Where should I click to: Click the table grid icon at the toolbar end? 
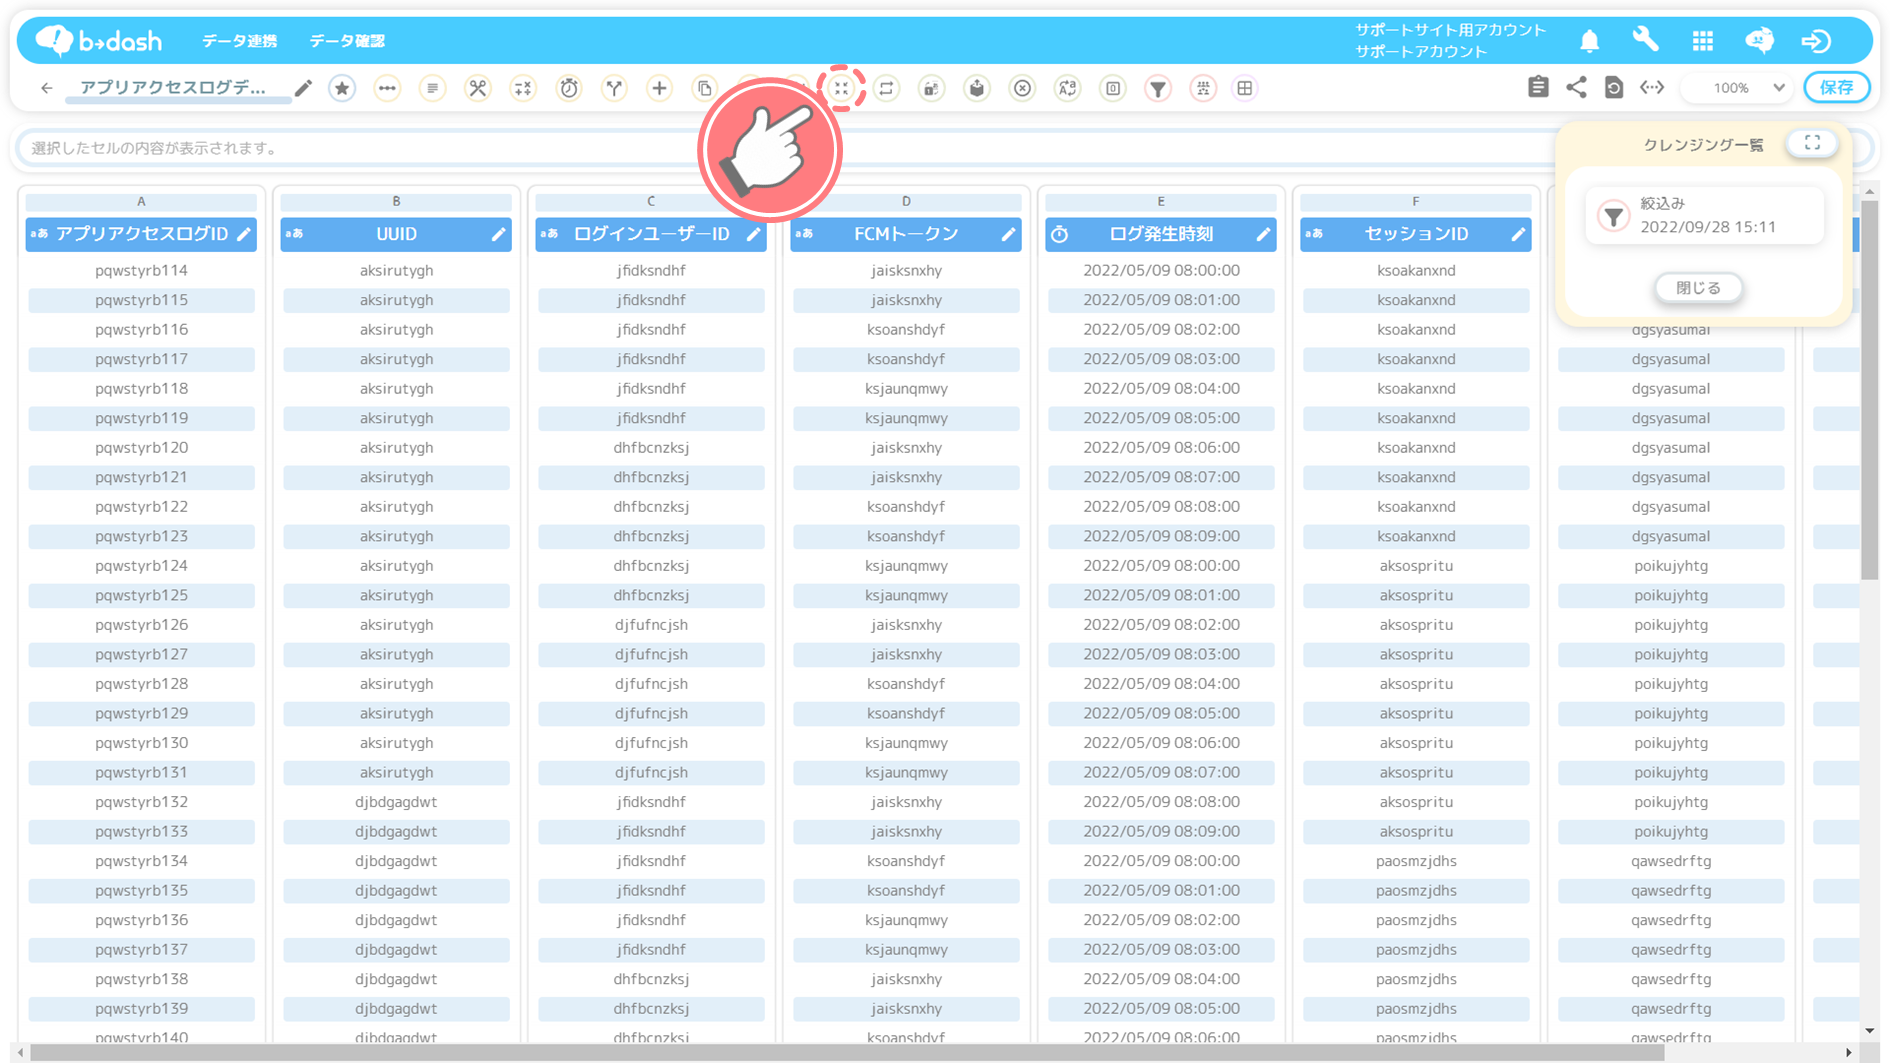click(x=1245, y=88)
